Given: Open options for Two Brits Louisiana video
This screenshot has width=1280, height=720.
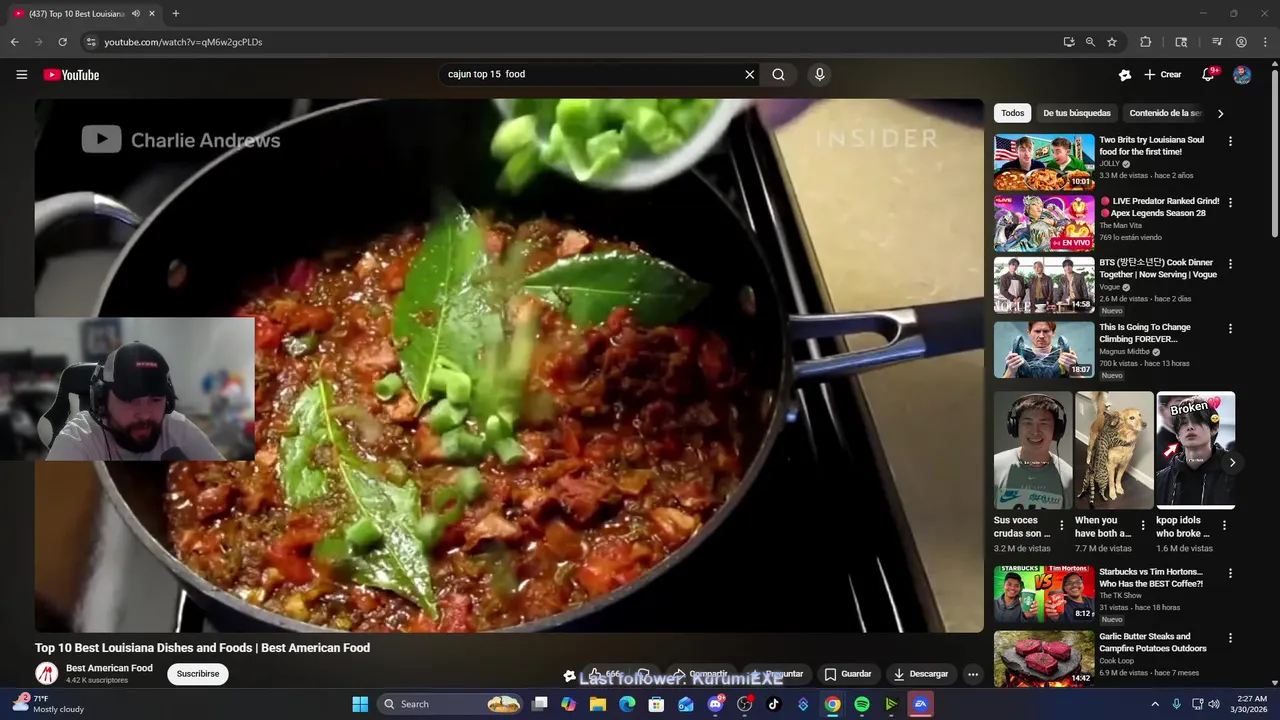Looking at the screenshot, I should click(1230, 142).
